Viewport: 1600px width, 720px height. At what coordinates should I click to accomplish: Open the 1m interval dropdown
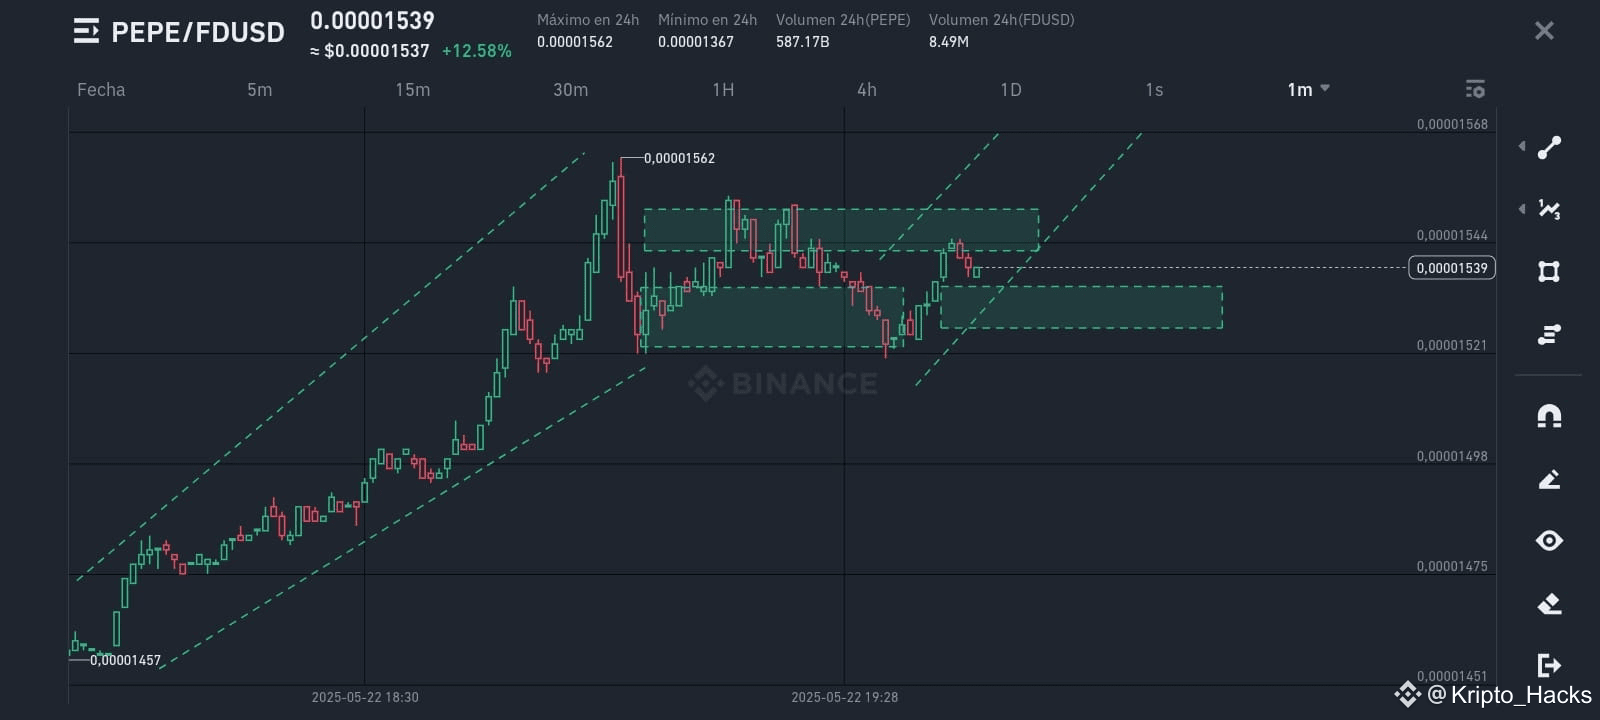(x=1308, y=89)
